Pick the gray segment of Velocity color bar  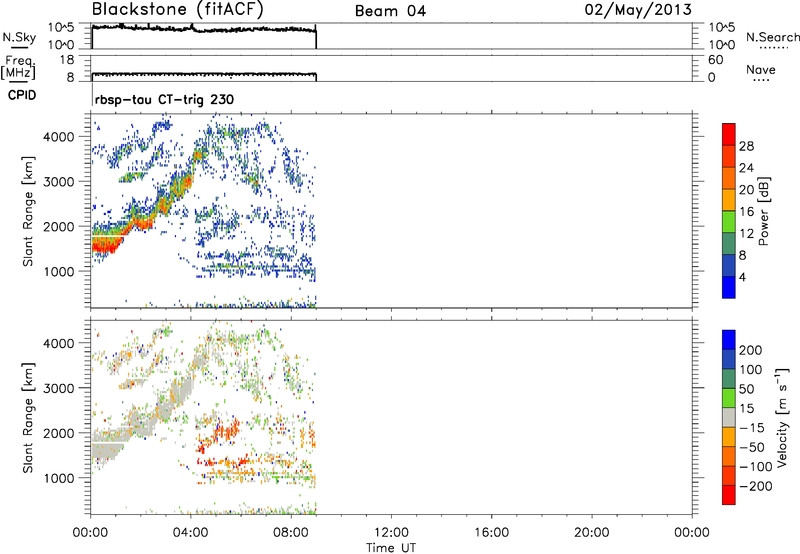pos(729,418)
